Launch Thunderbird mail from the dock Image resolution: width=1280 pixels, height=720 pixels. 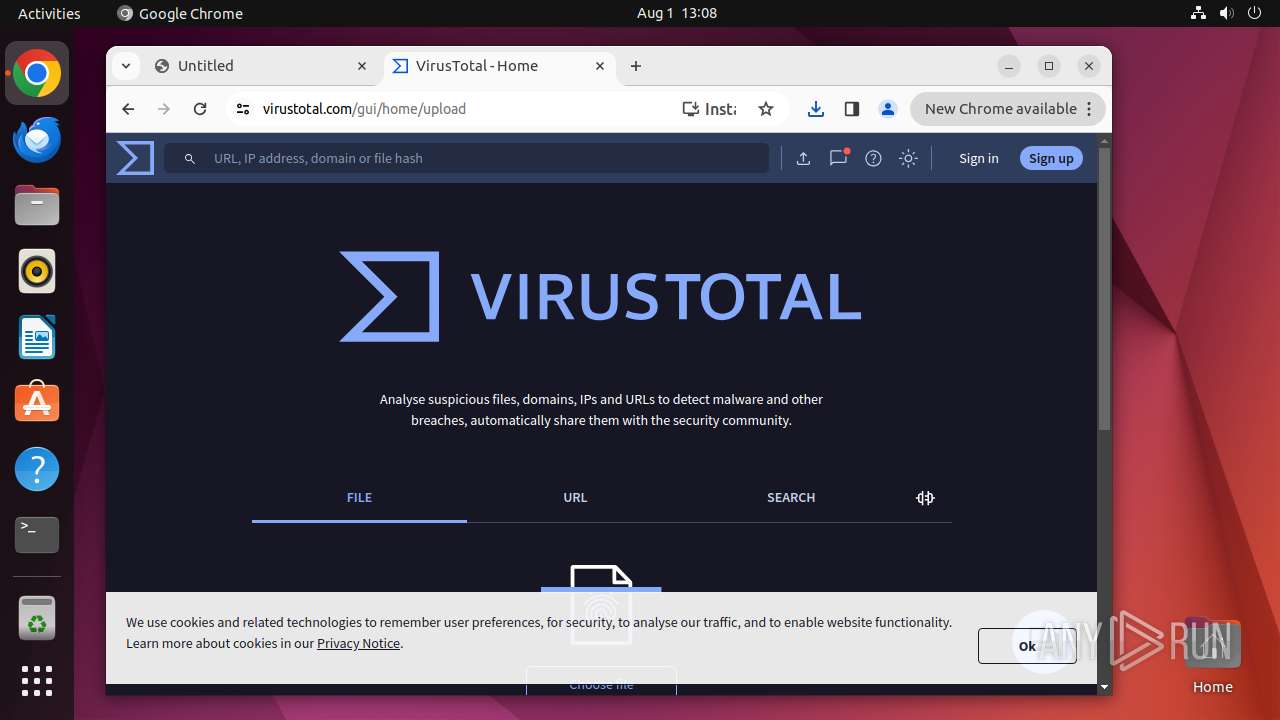tap(37, 139)
